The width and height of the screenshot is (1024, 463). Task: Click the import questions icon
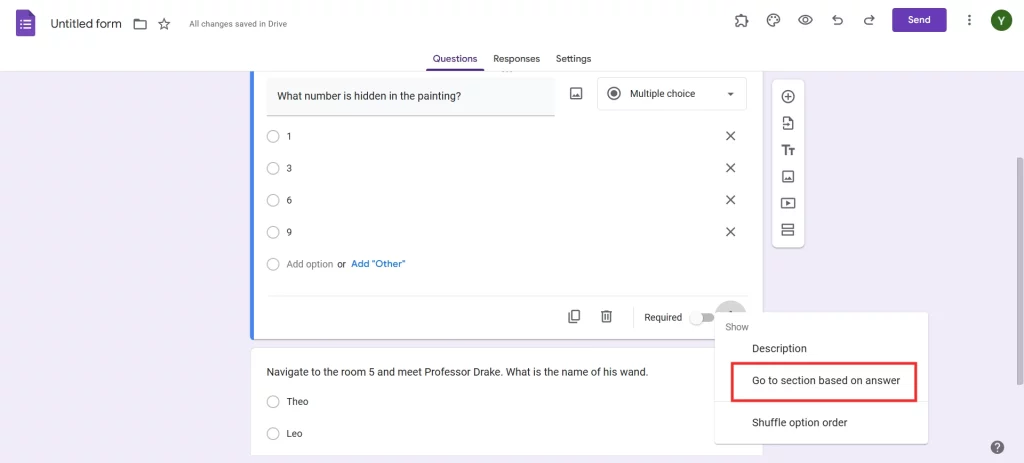click(788, 123)
